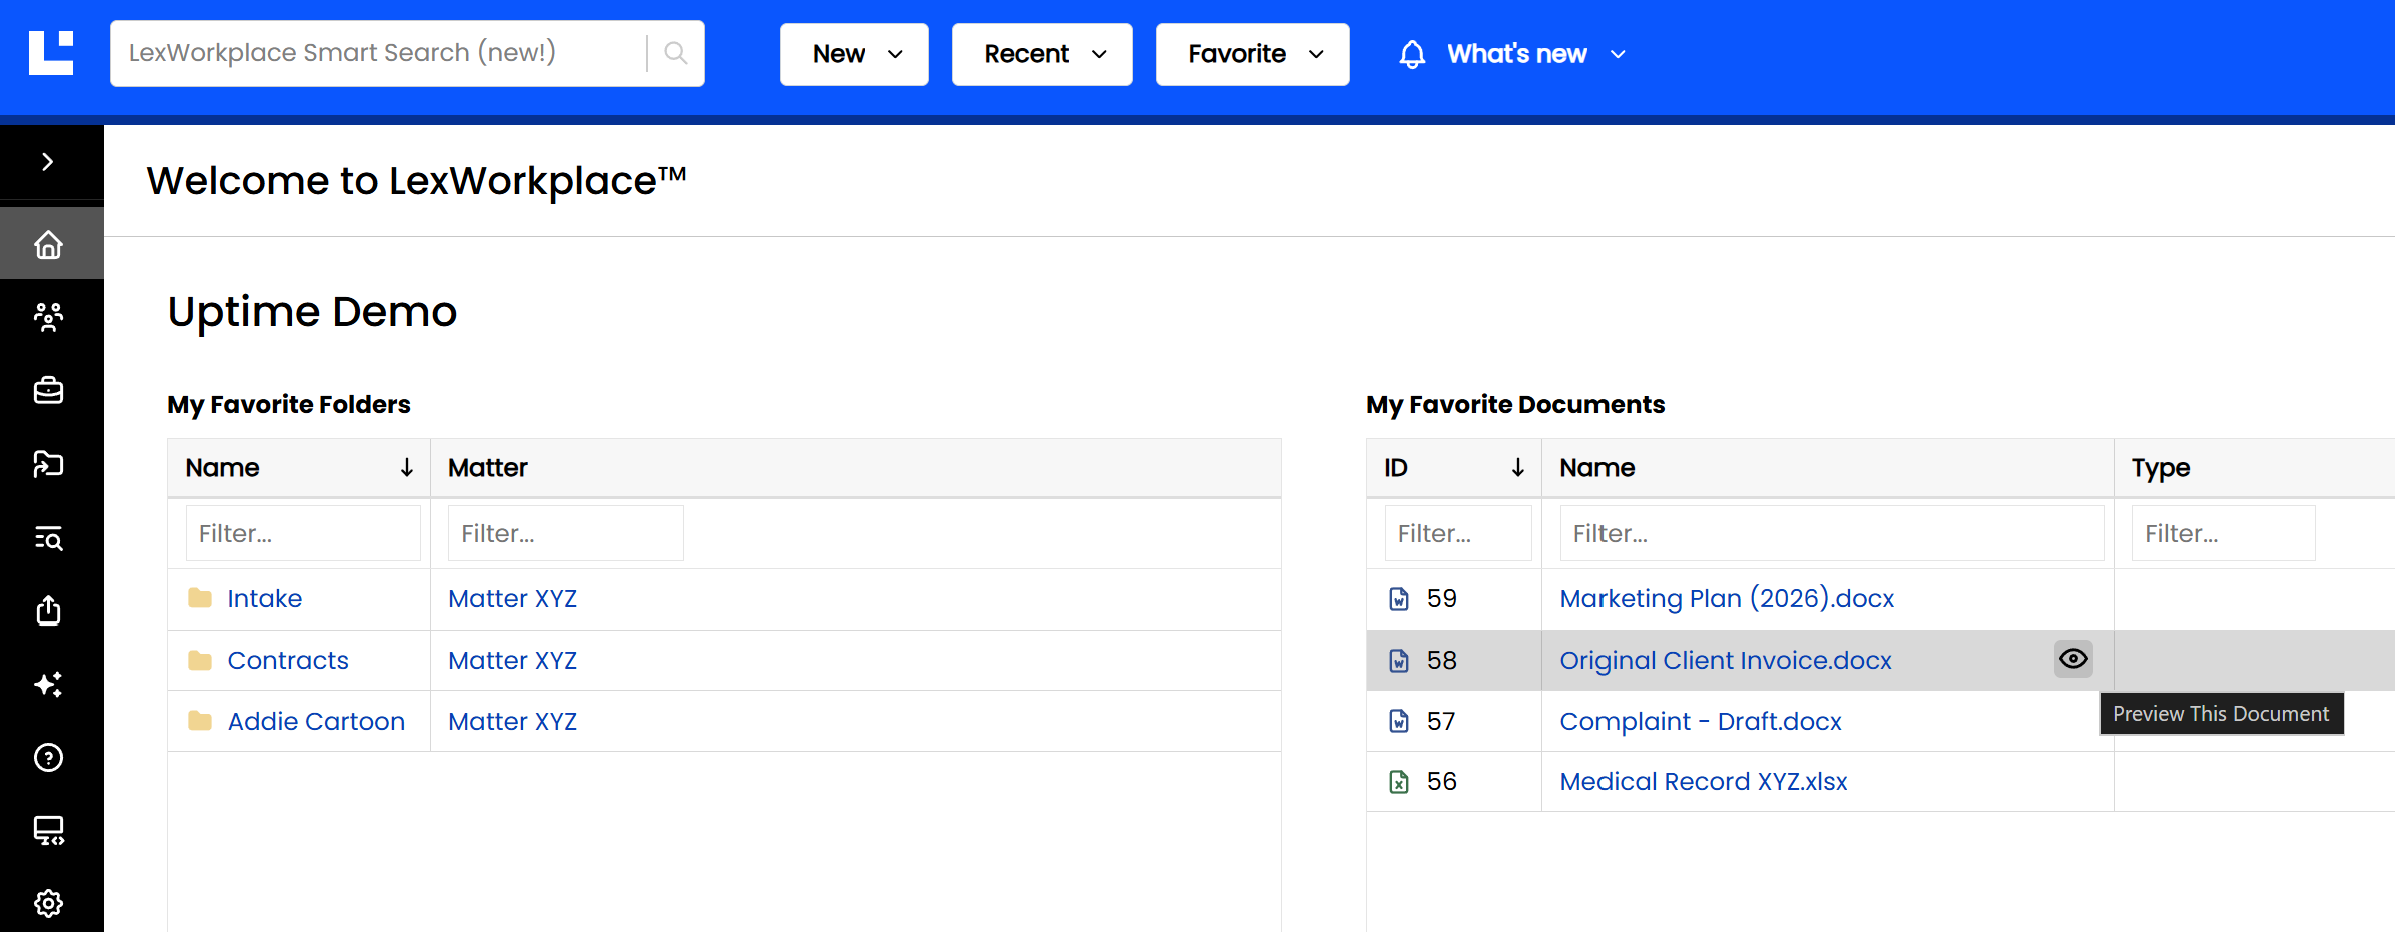Sort documents by ID arrow
Image resolution: width=2395 pixels, height=932 pixels.
[1517, 467]
